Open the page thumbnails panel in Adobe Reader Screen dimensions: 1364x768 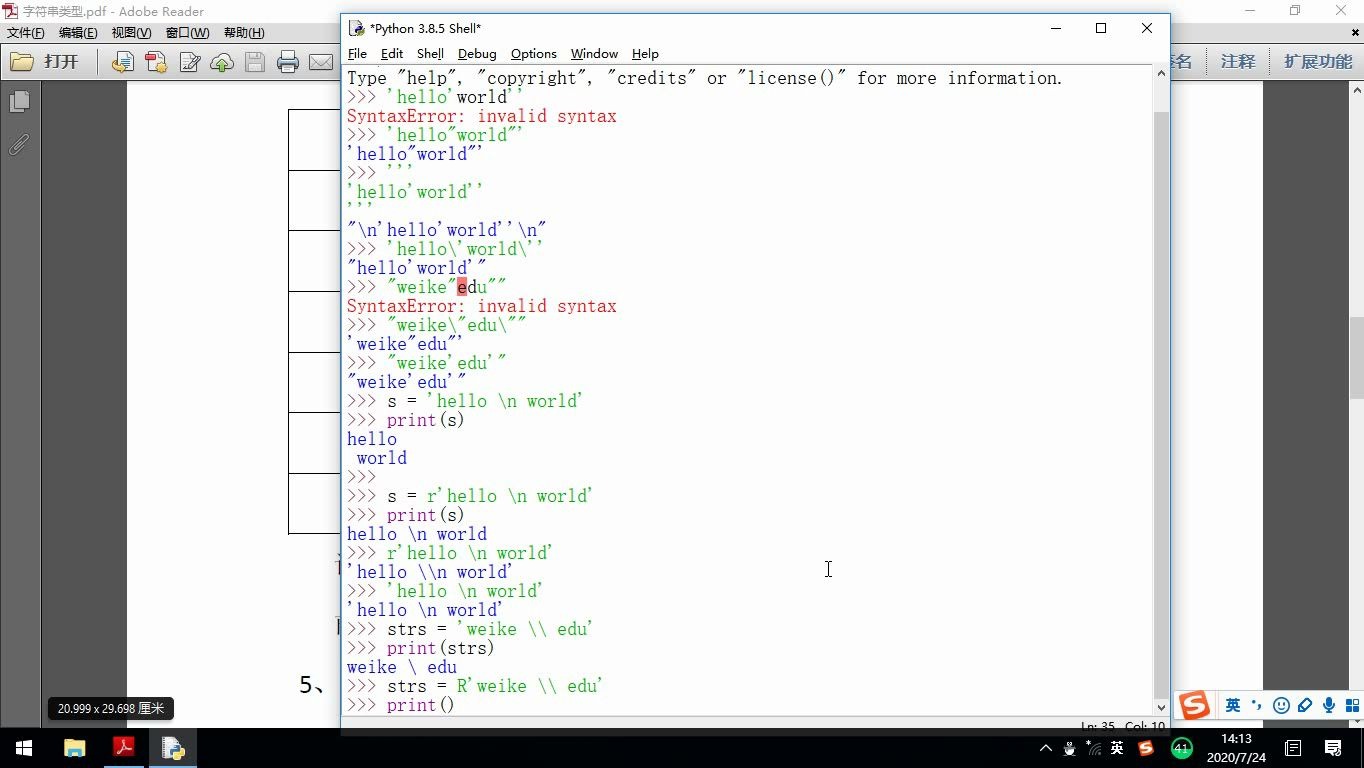pyautogui.click(x=19, y=101)
